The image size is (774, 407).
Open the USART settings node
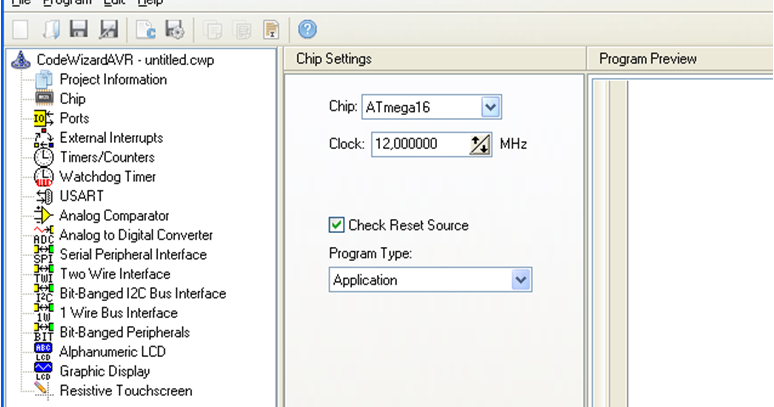pyautogui.click(x=81, y=196)
